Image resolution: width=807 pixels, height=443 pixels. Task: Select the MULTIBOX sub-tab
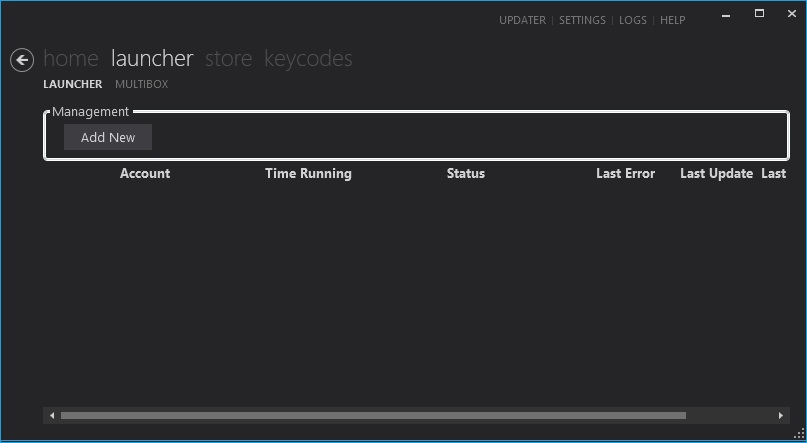tap(141, 84)
